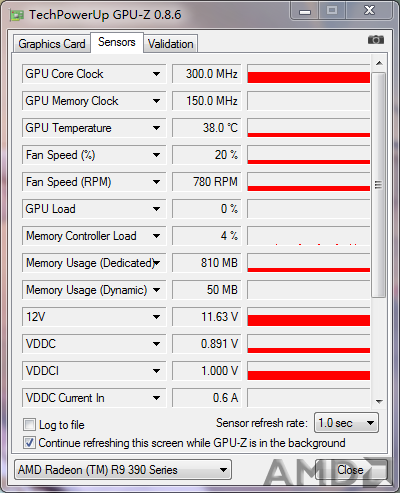
Task: Click the Sensors tab
Action: [117, 42]
